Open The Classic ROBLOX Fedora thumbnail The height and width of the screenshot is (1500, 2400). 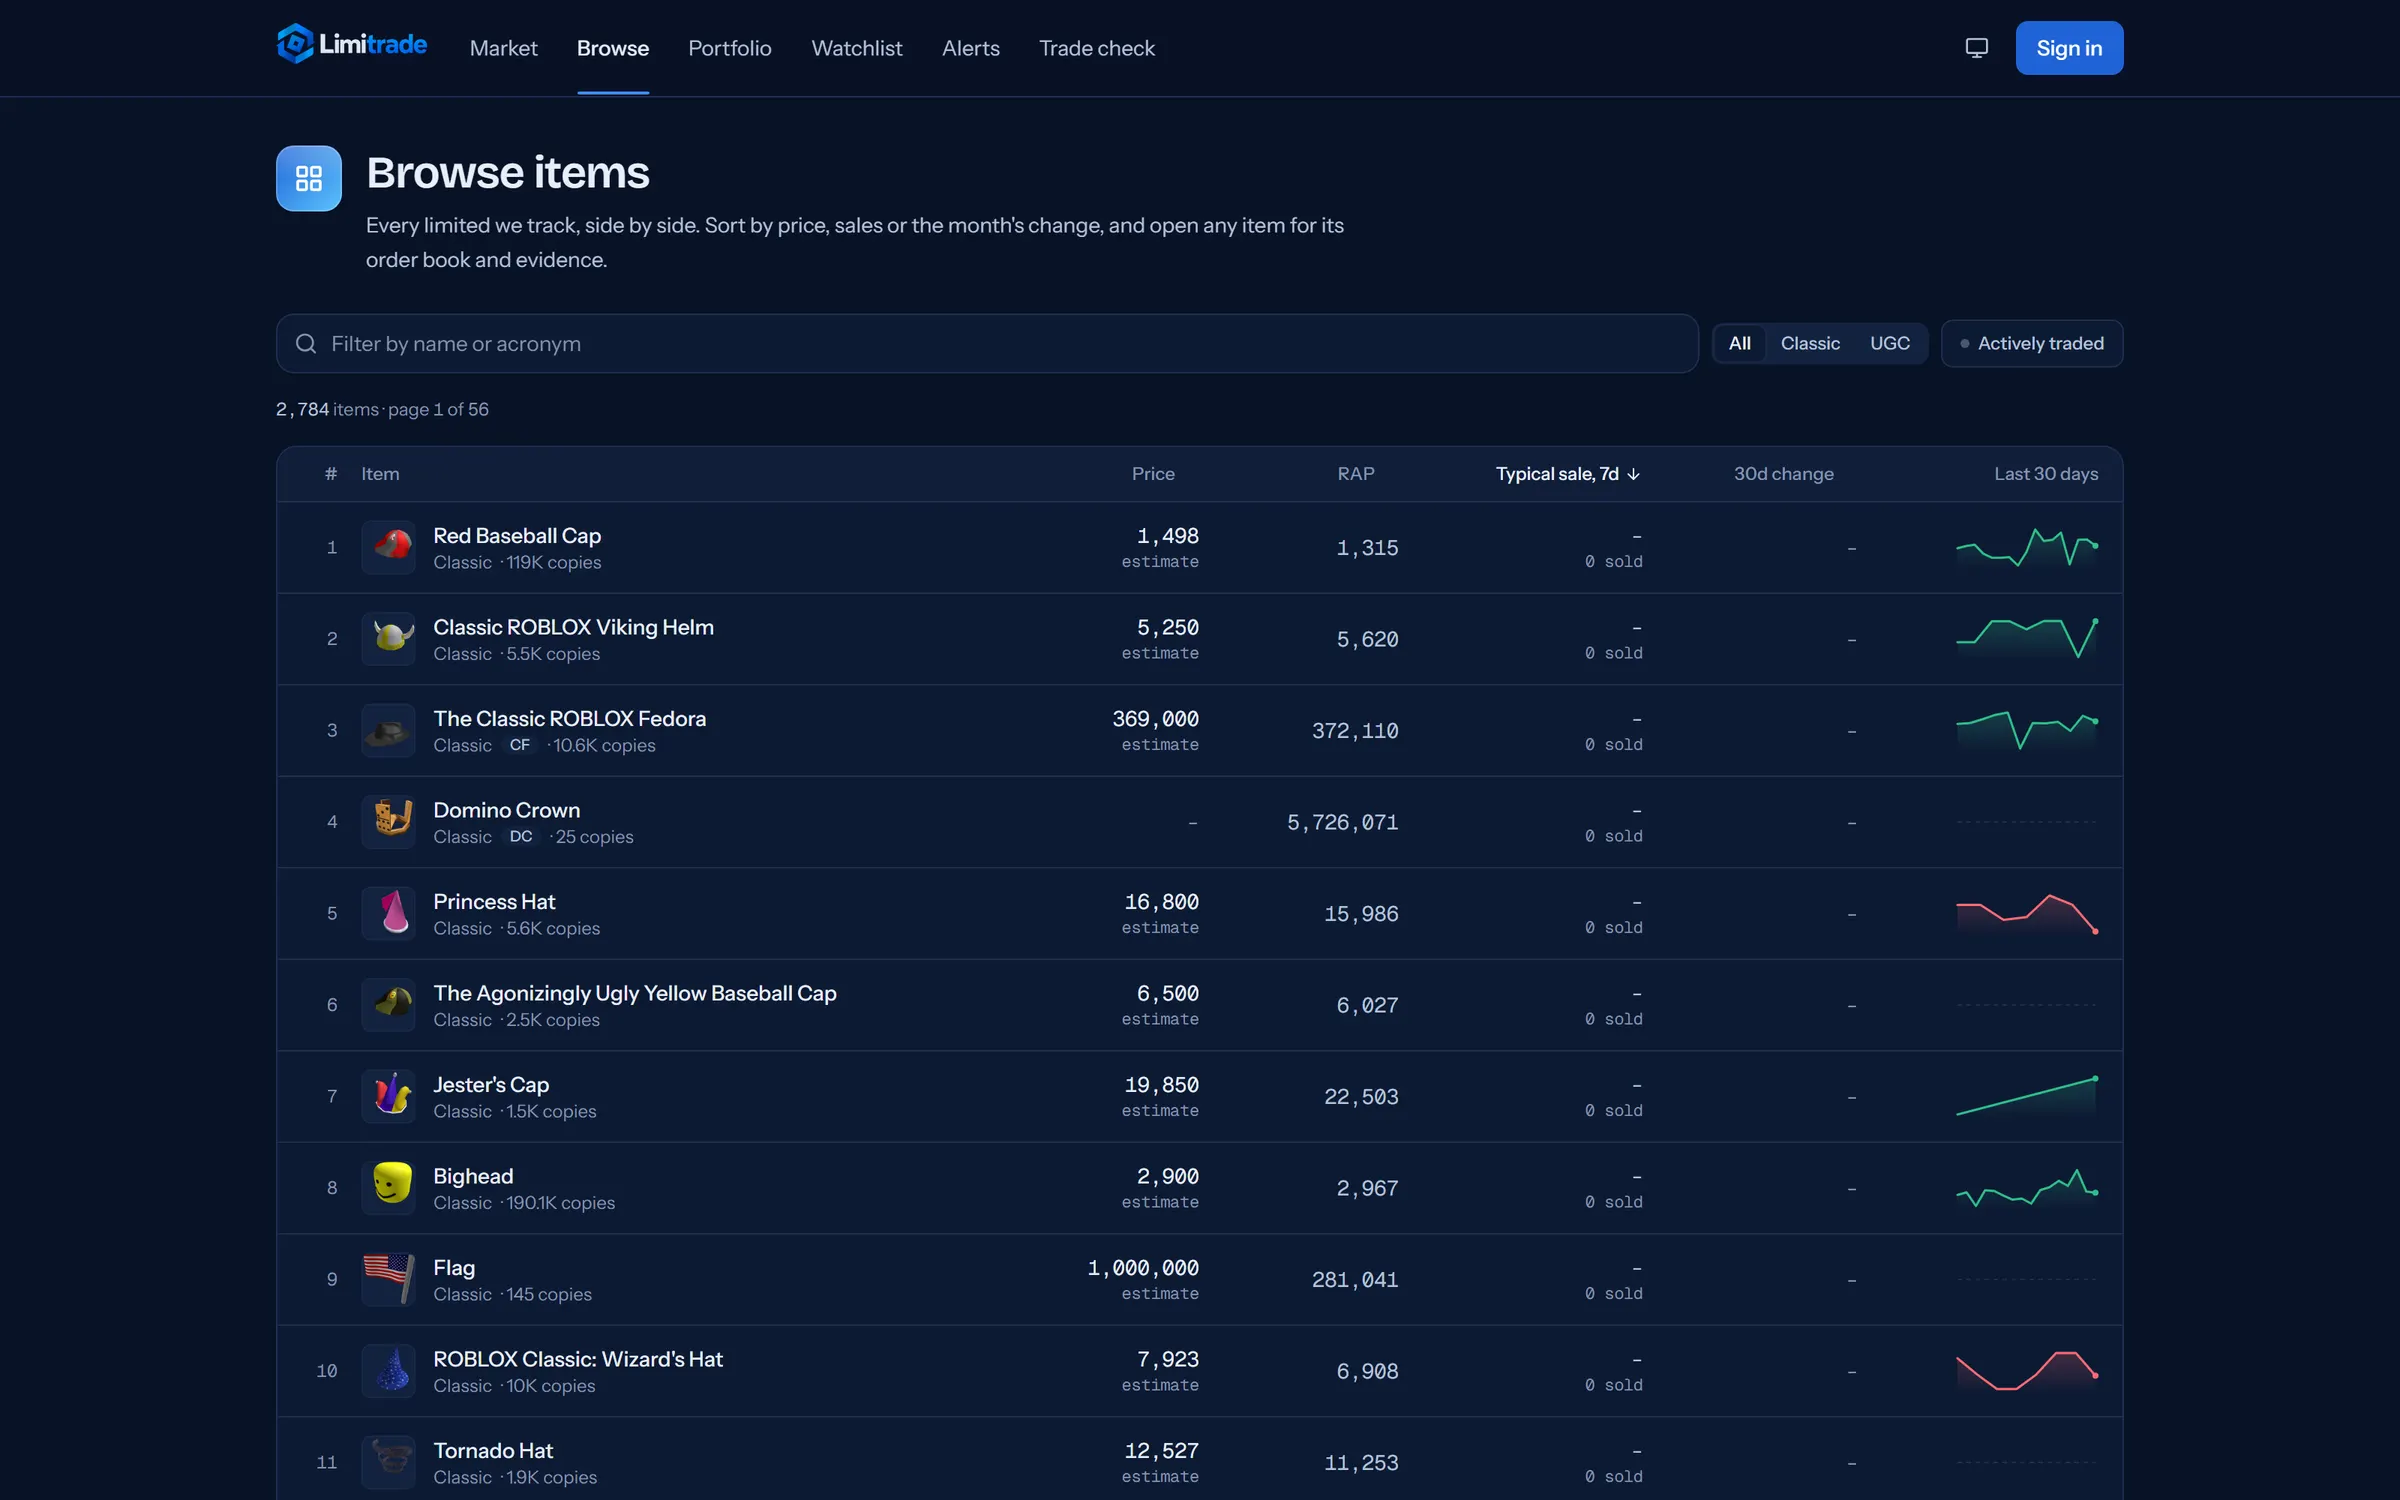tap(388, 730)
